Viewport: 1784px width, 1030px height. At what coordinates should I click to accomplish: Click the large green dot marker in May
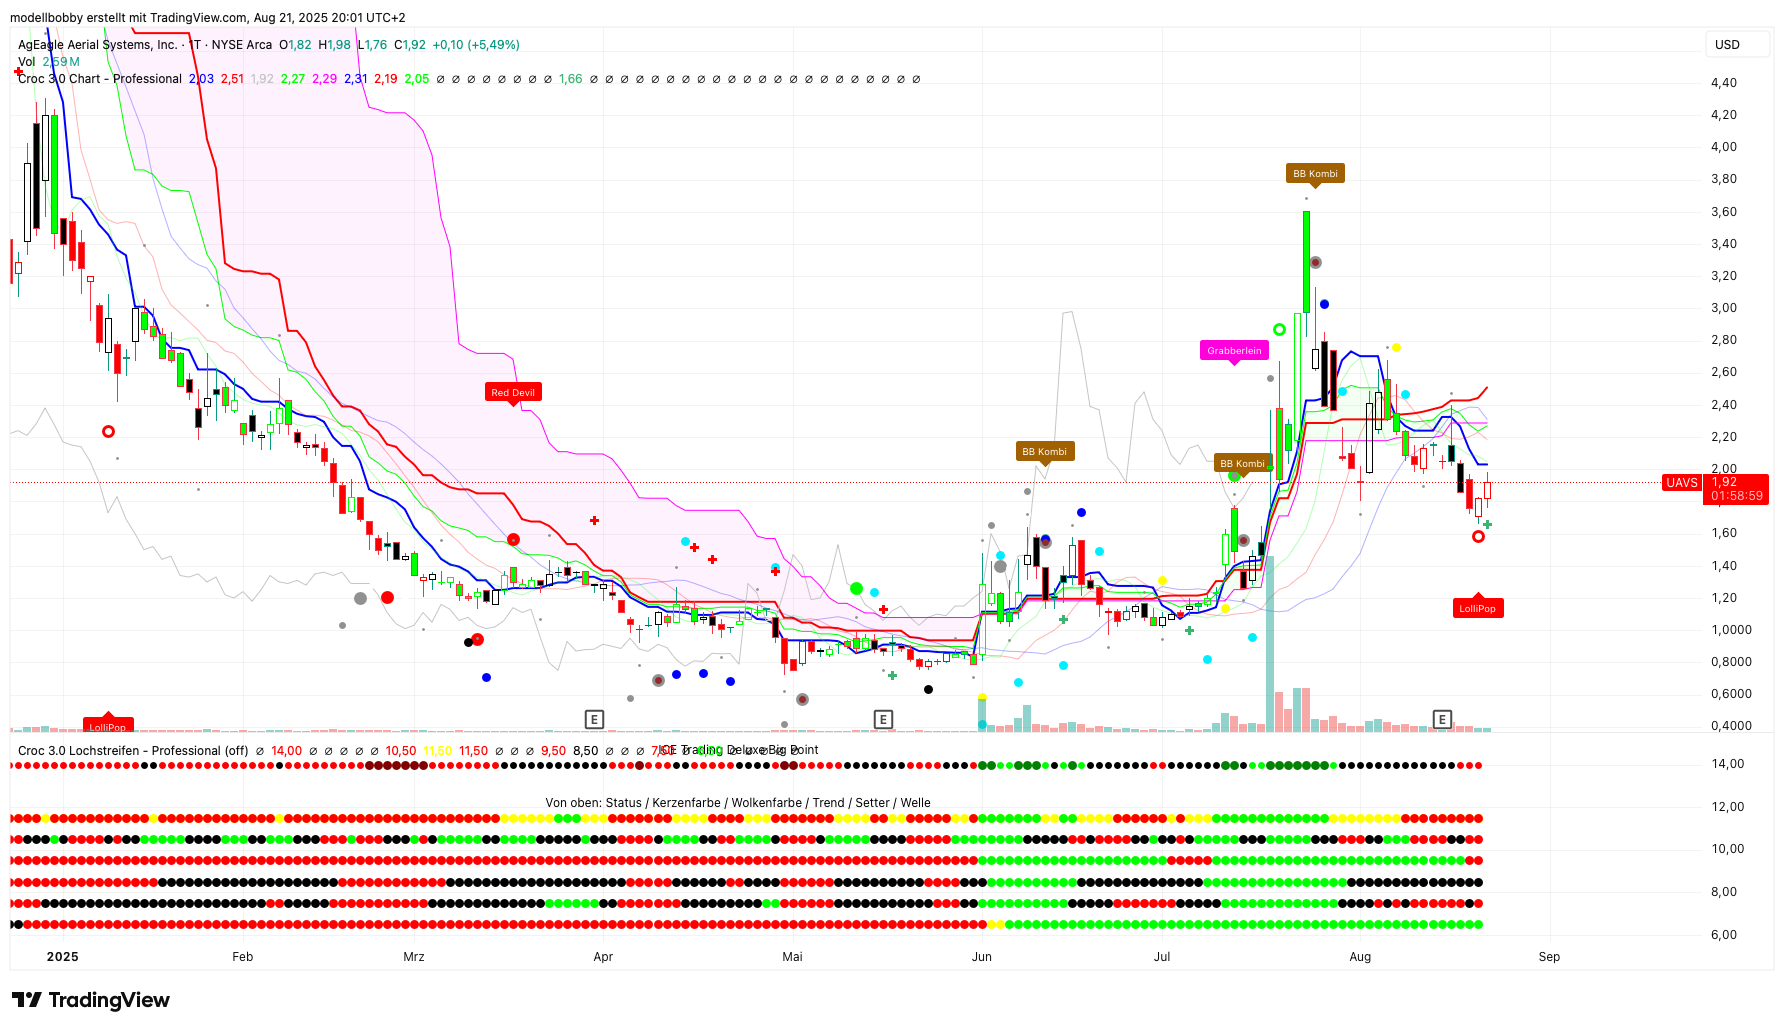coord(856,588)
